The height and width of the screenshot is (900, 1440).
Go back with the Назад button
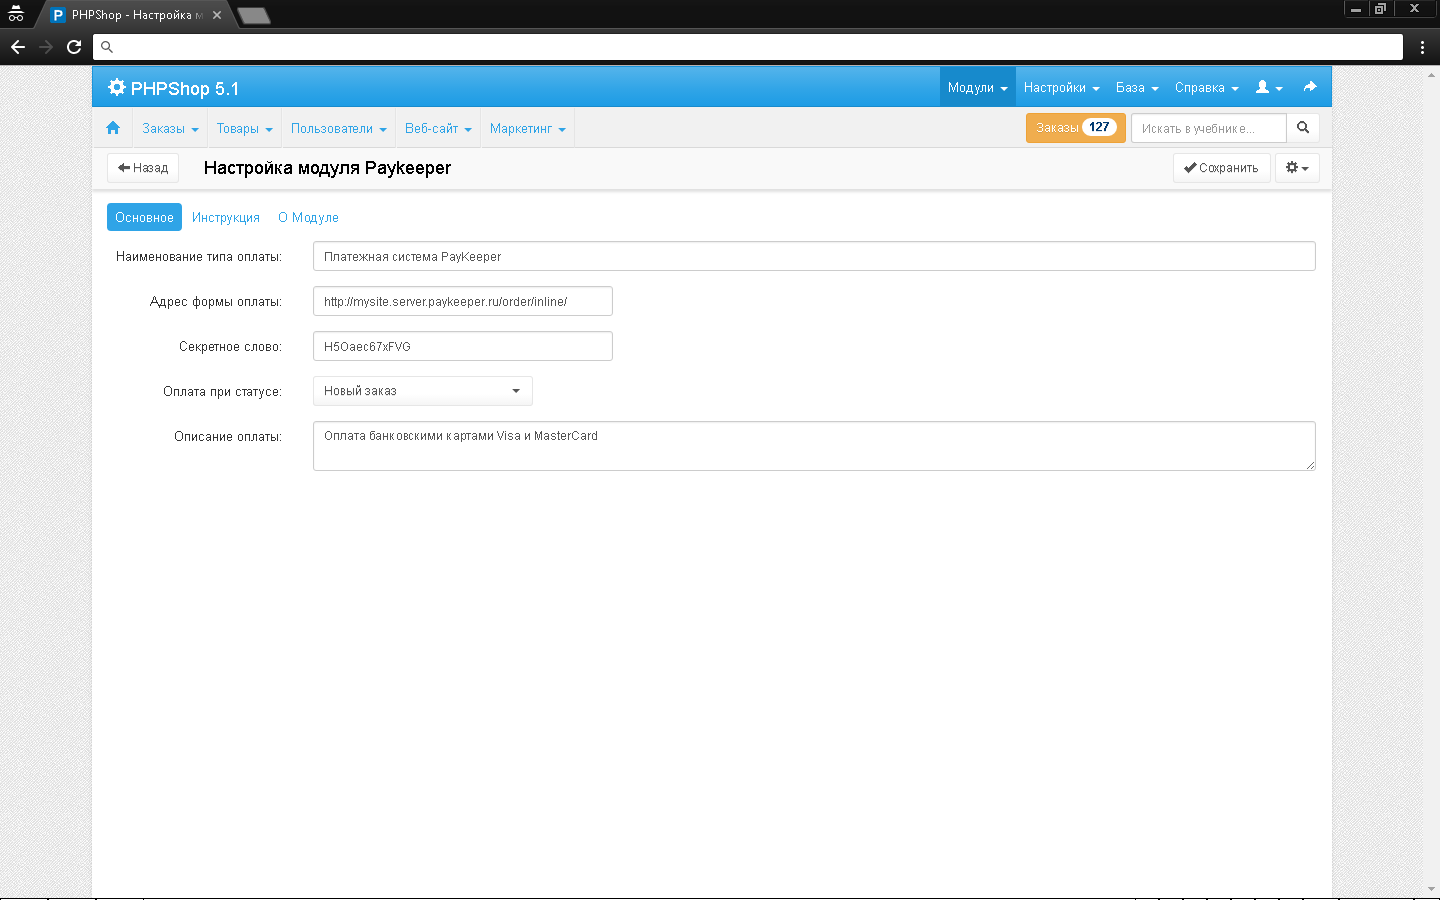(x=143, y=168)
